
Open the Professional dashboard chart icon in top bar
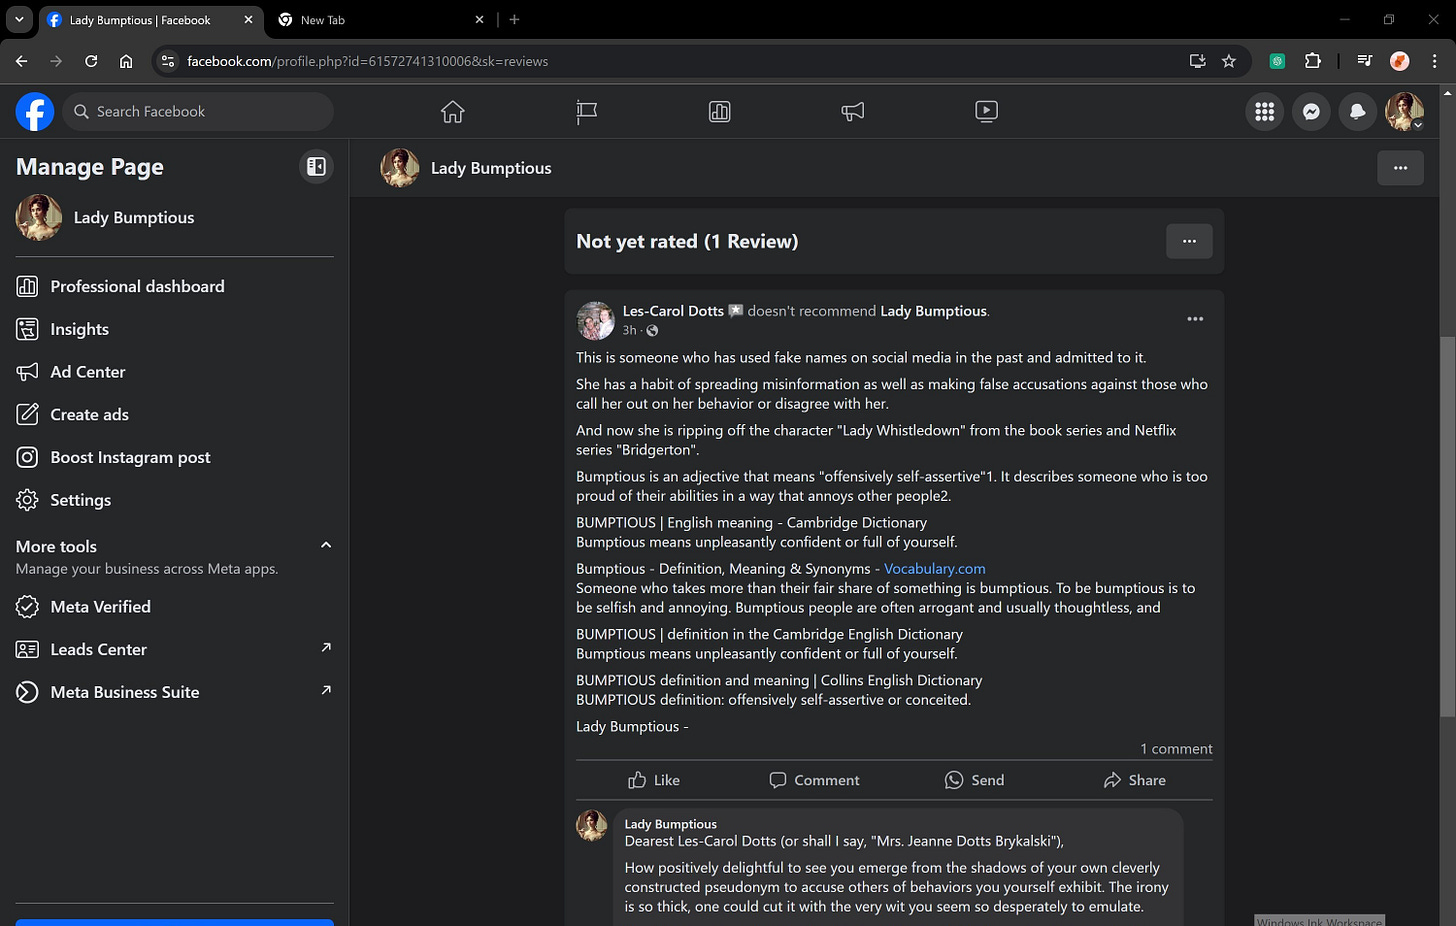coord(720,112)
